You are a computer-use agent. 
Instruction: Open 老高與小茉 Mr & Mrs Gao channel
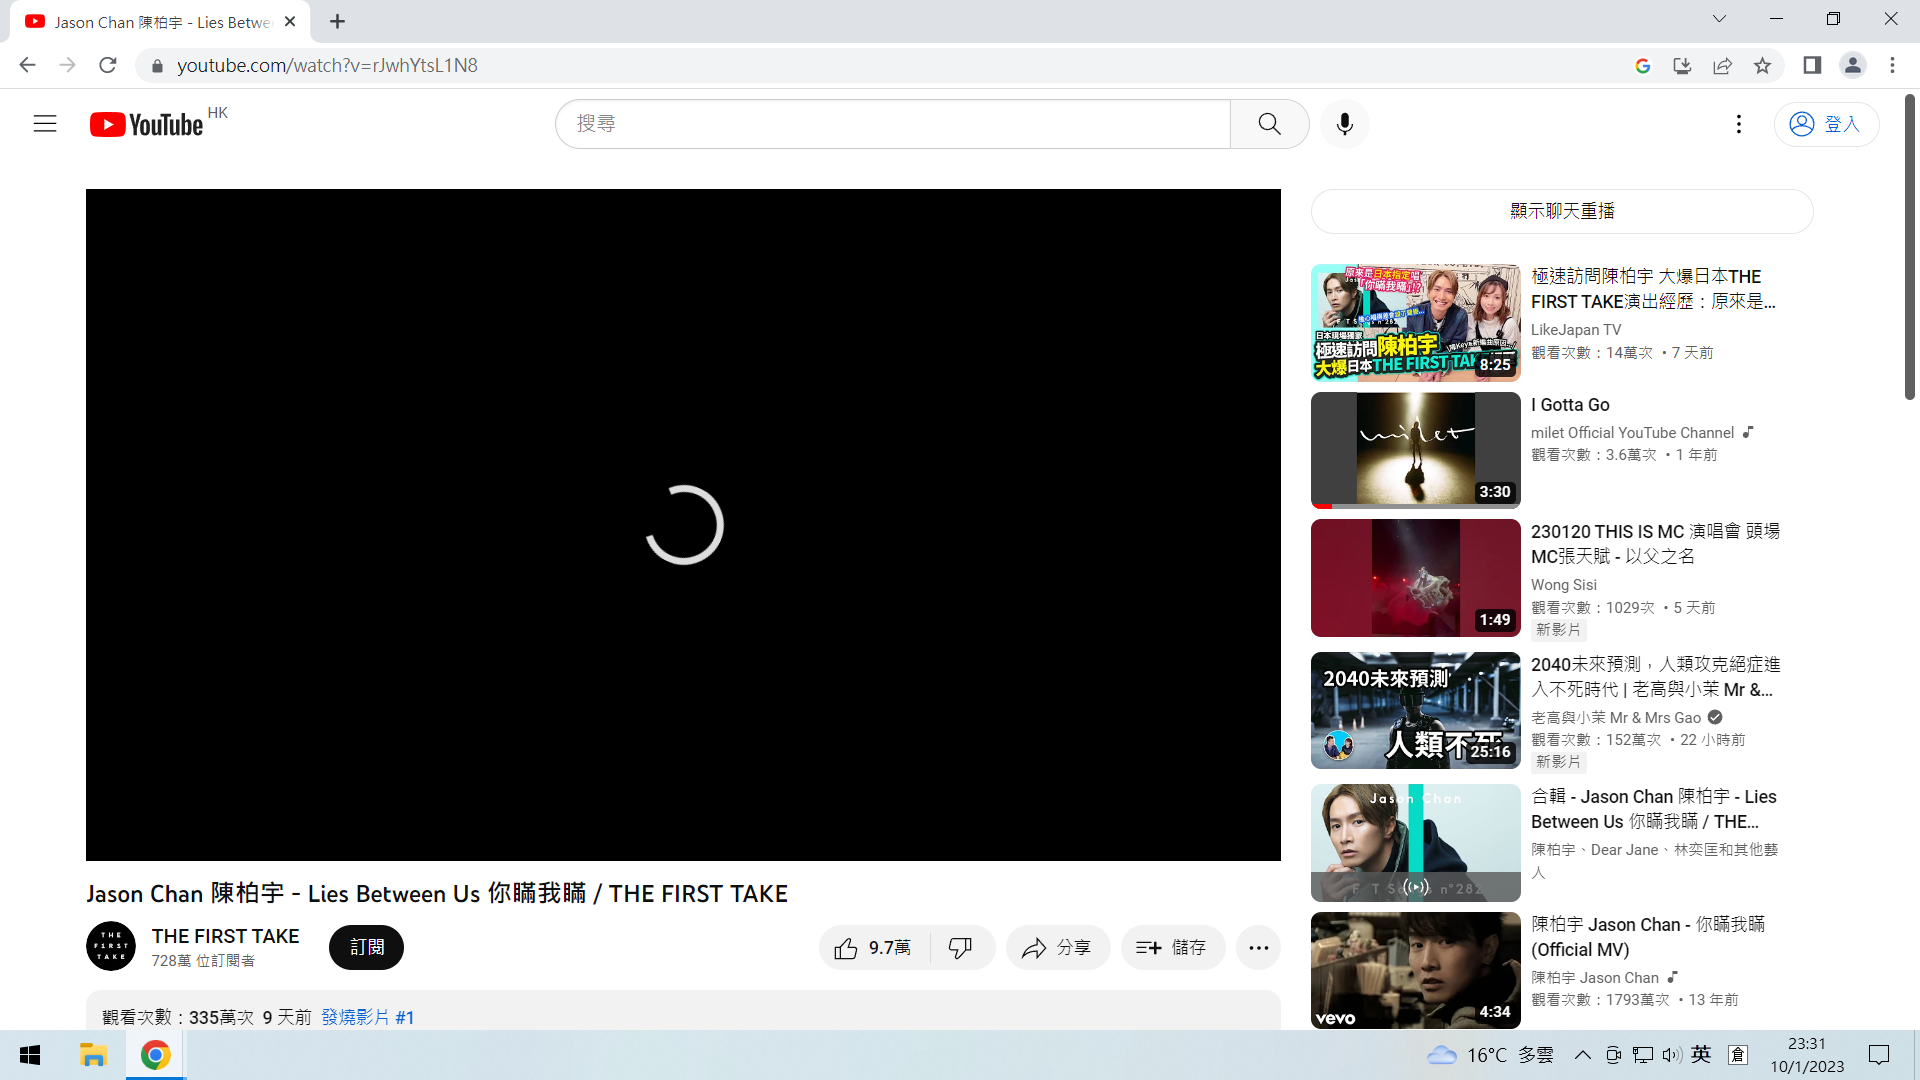(1616, 718)
